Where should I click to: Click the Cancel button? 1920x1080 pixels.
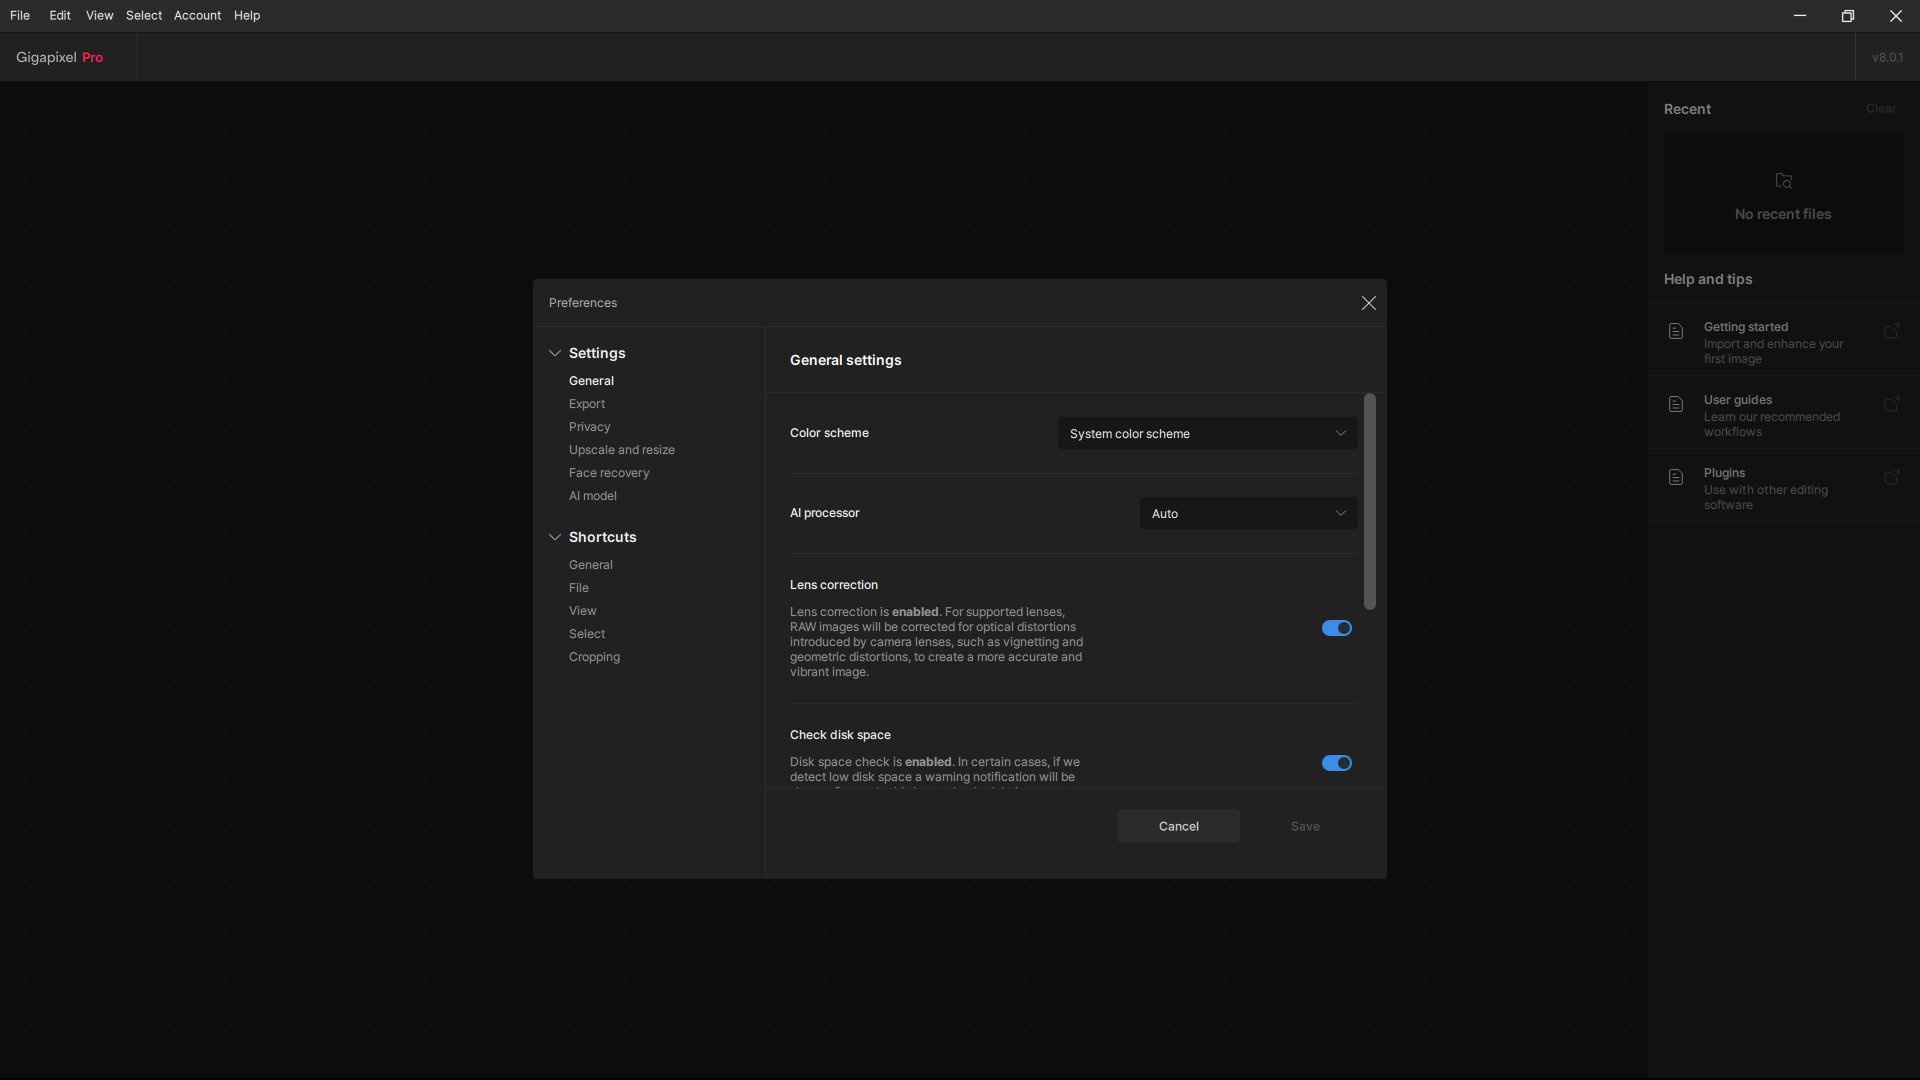(x=1178, y=826)
